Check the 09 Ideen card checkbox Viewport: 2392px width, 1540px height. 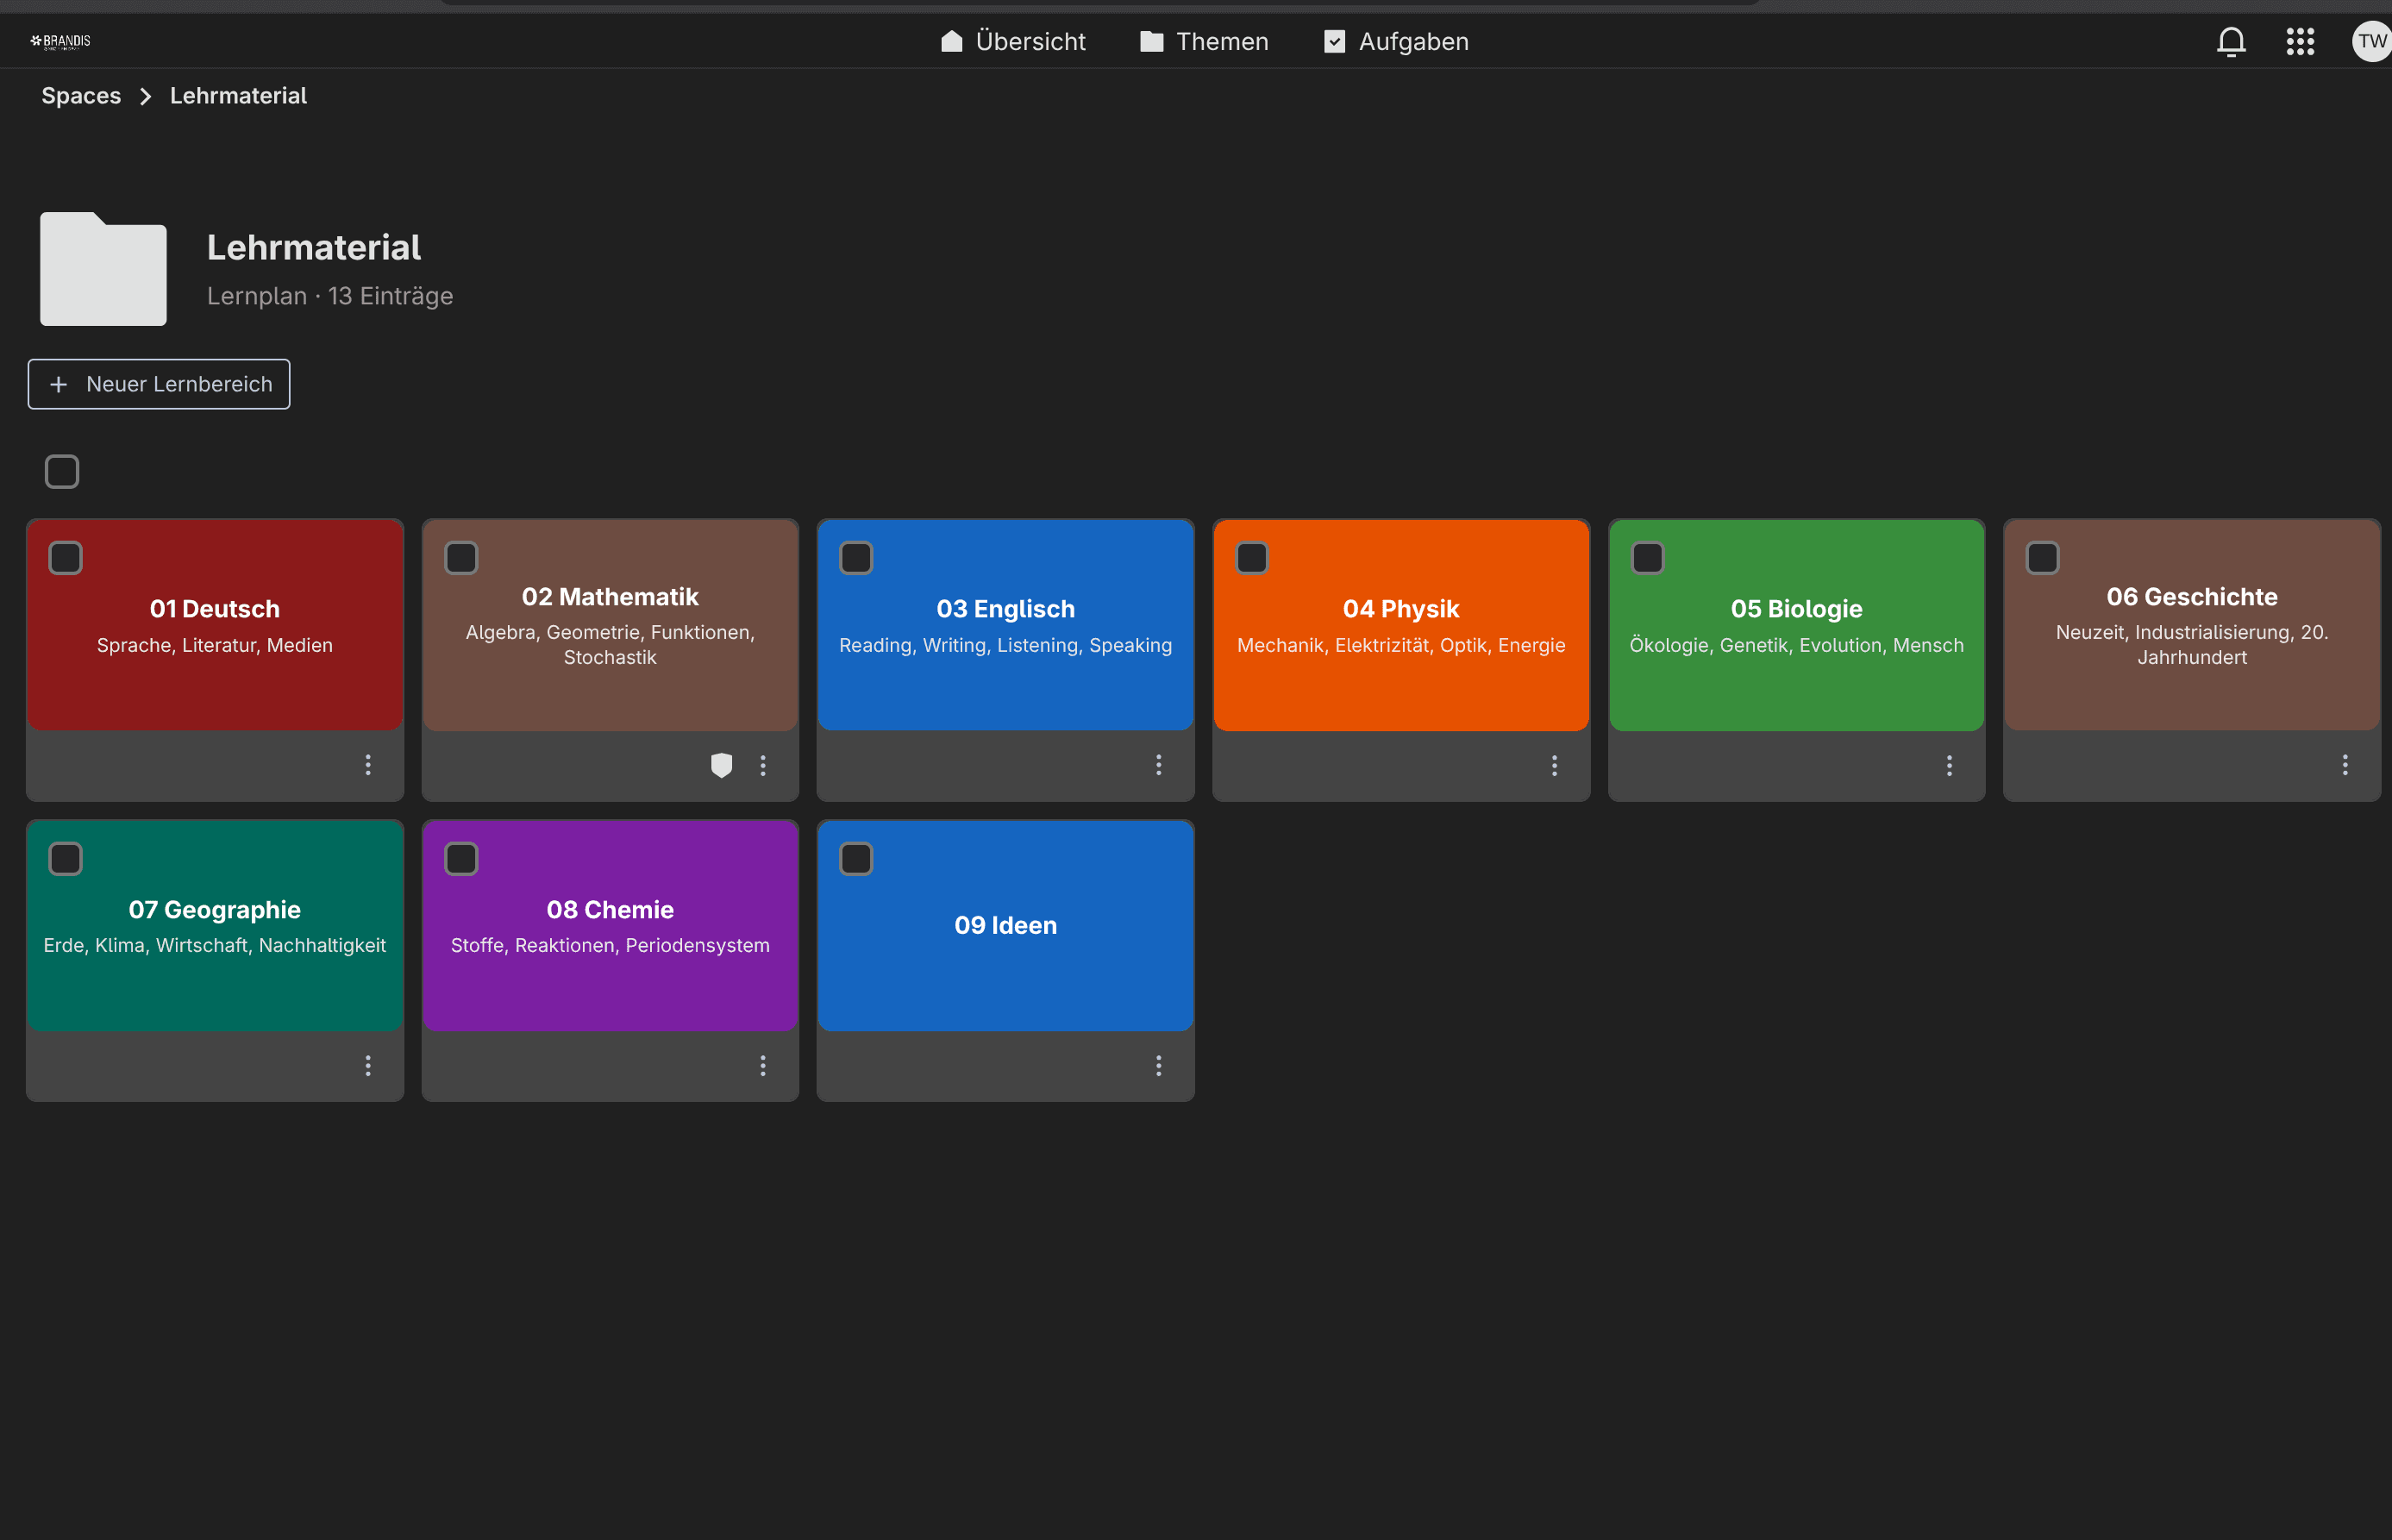(856, 858)
